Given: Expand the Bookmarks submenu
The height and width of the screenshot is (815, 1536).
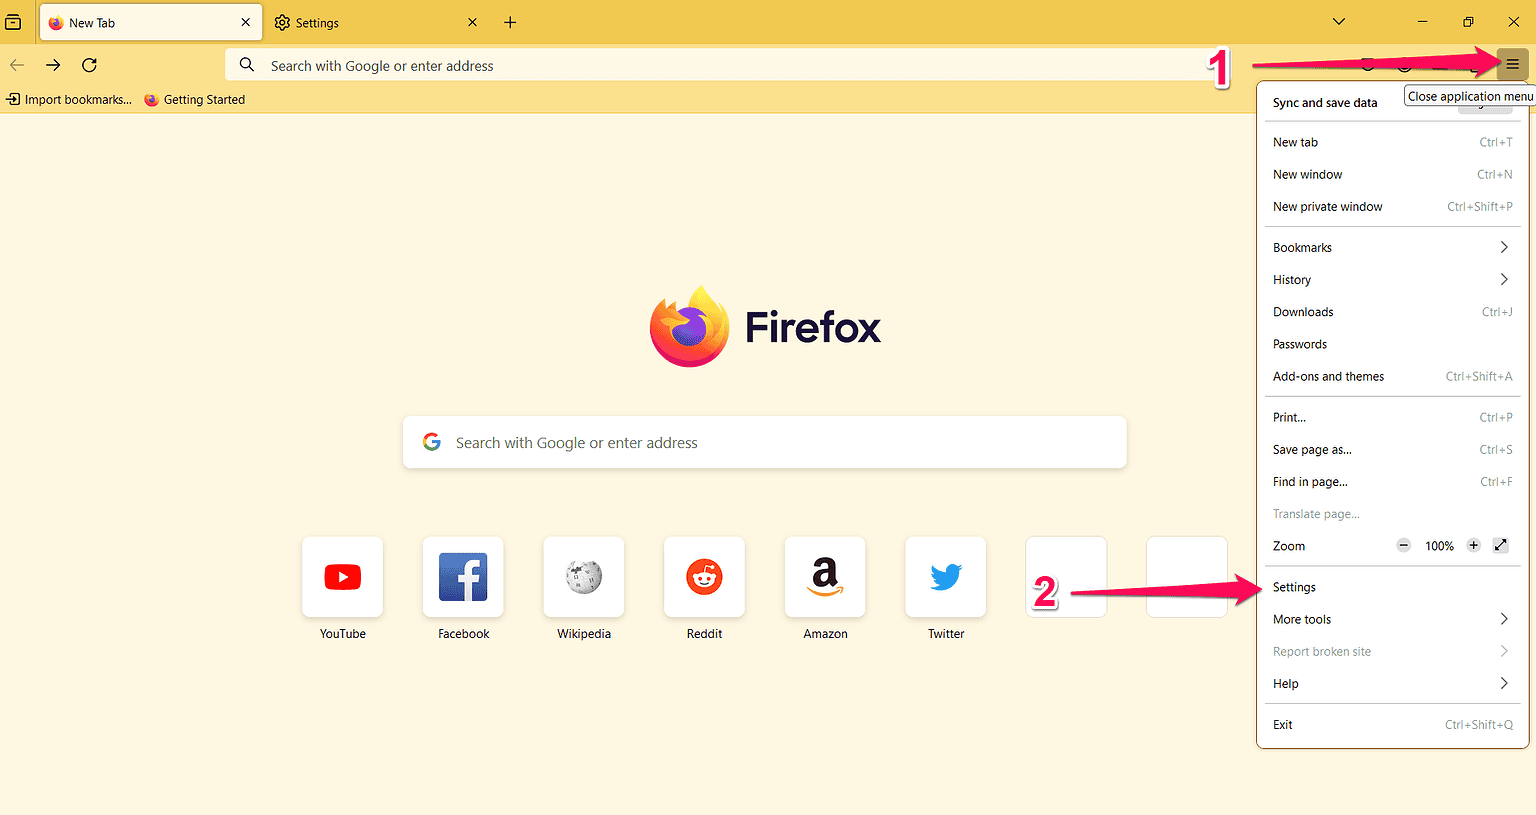Looking at the screenshot, I should [x=1392, y=248].
